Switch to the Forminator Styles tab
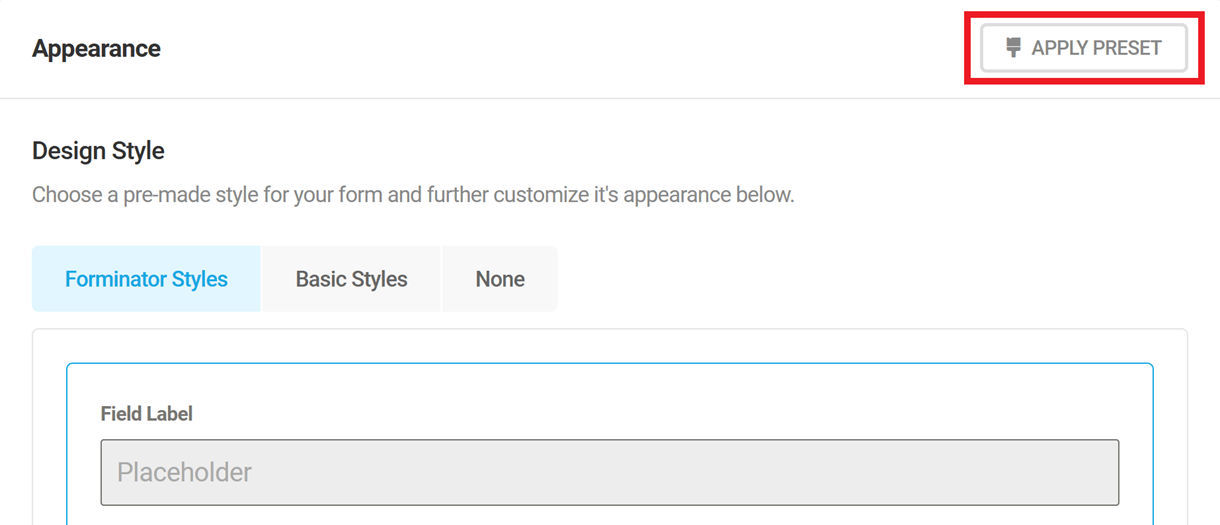 146,279
